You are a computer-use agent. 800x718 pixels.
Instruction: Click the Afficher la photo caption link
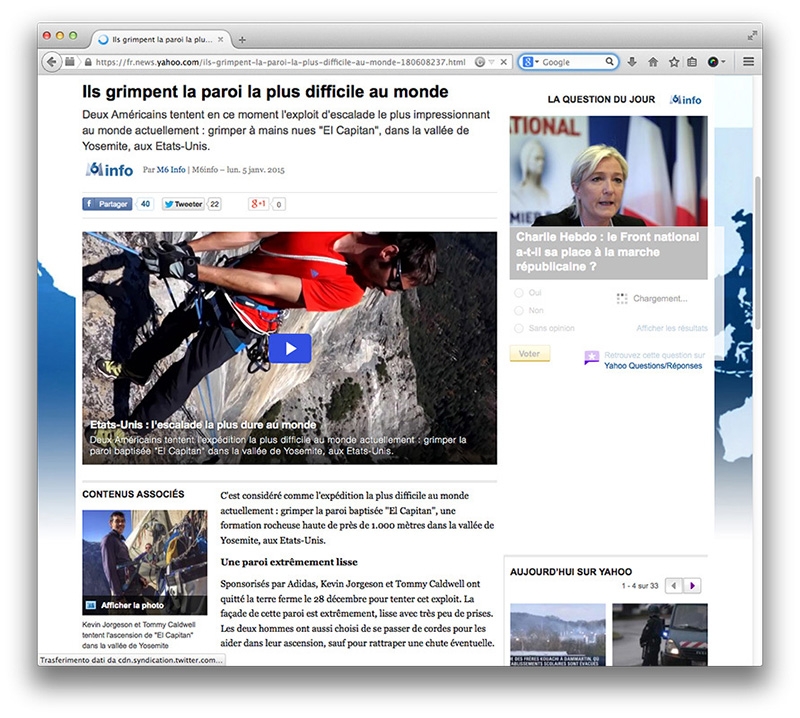click(x=132, y=605)
